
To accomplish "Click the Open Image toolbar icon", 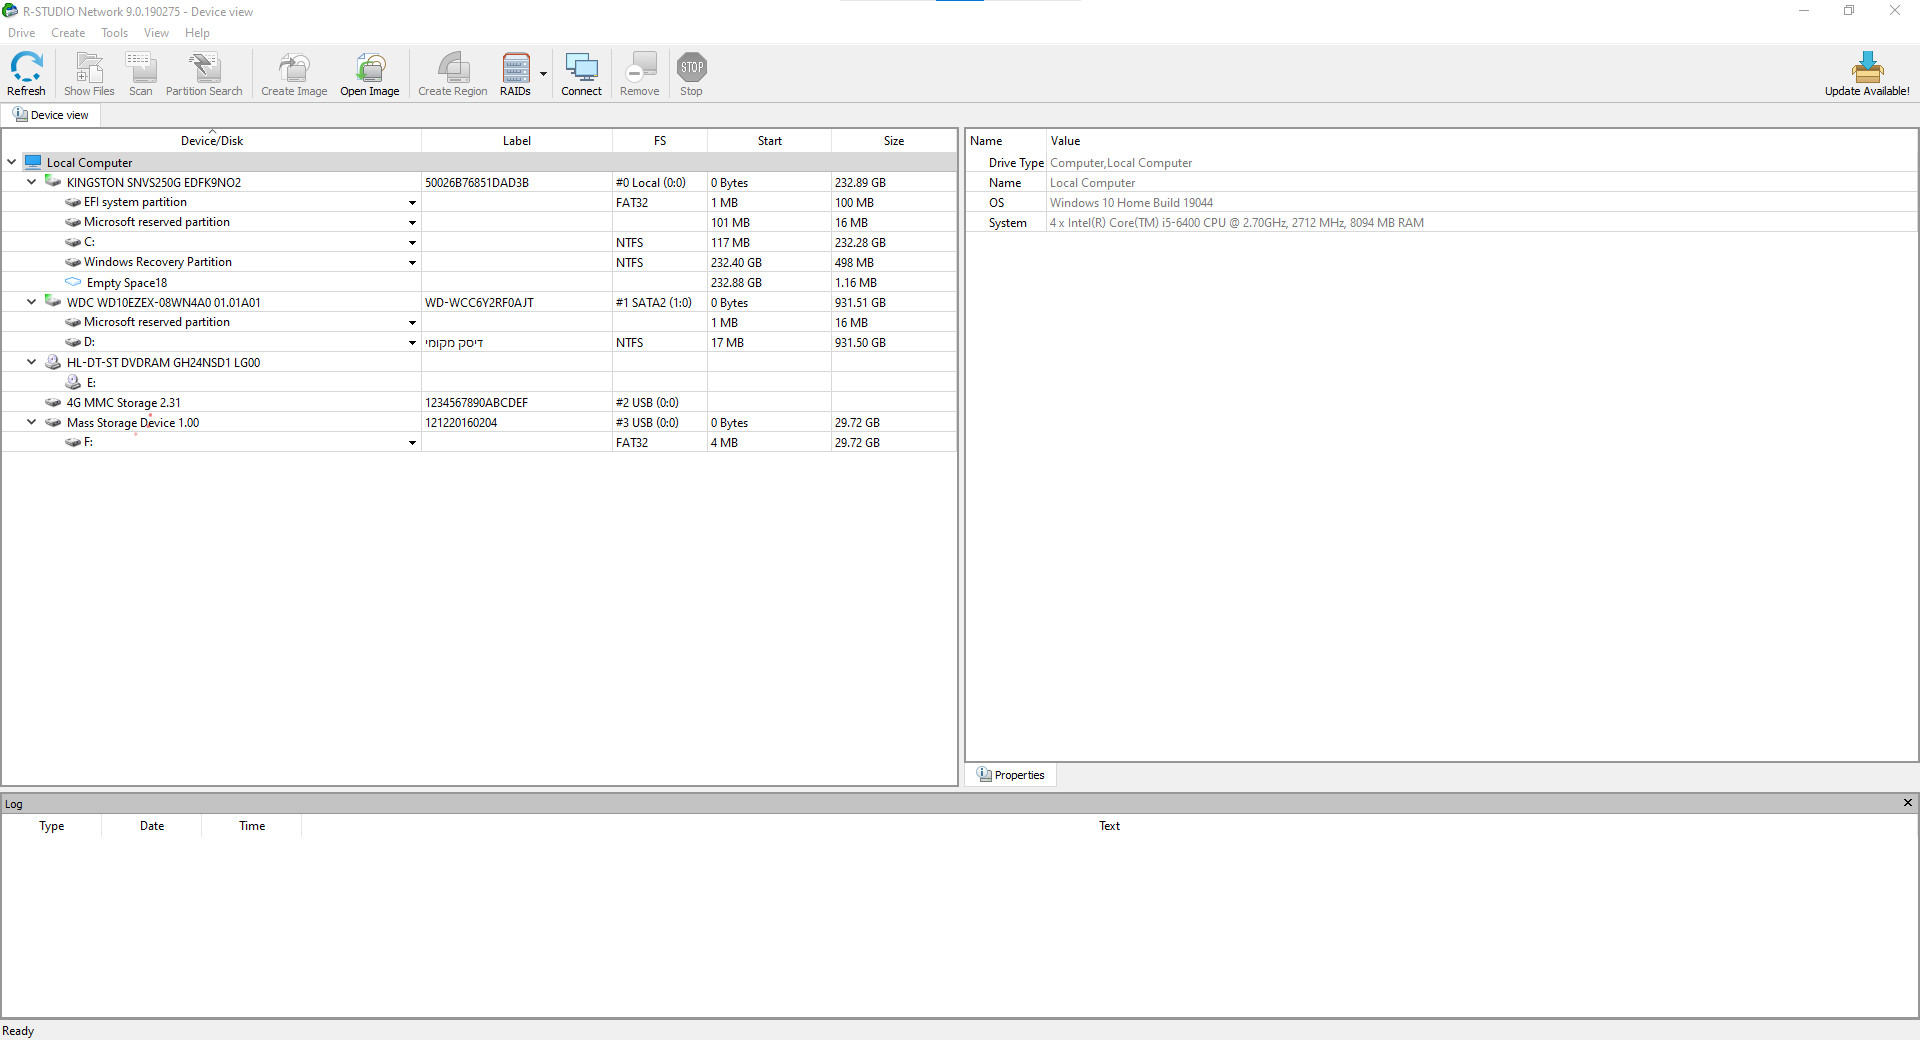I will [370, 68].
